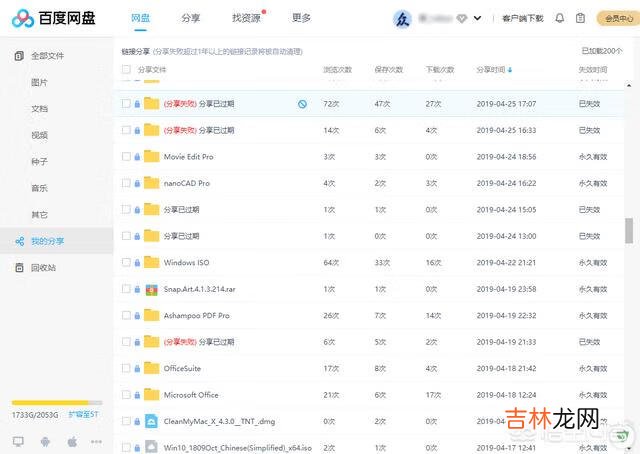The image size is (640, 454).
Task: Click the Apple client icon
Action: (x=72, y=441)
